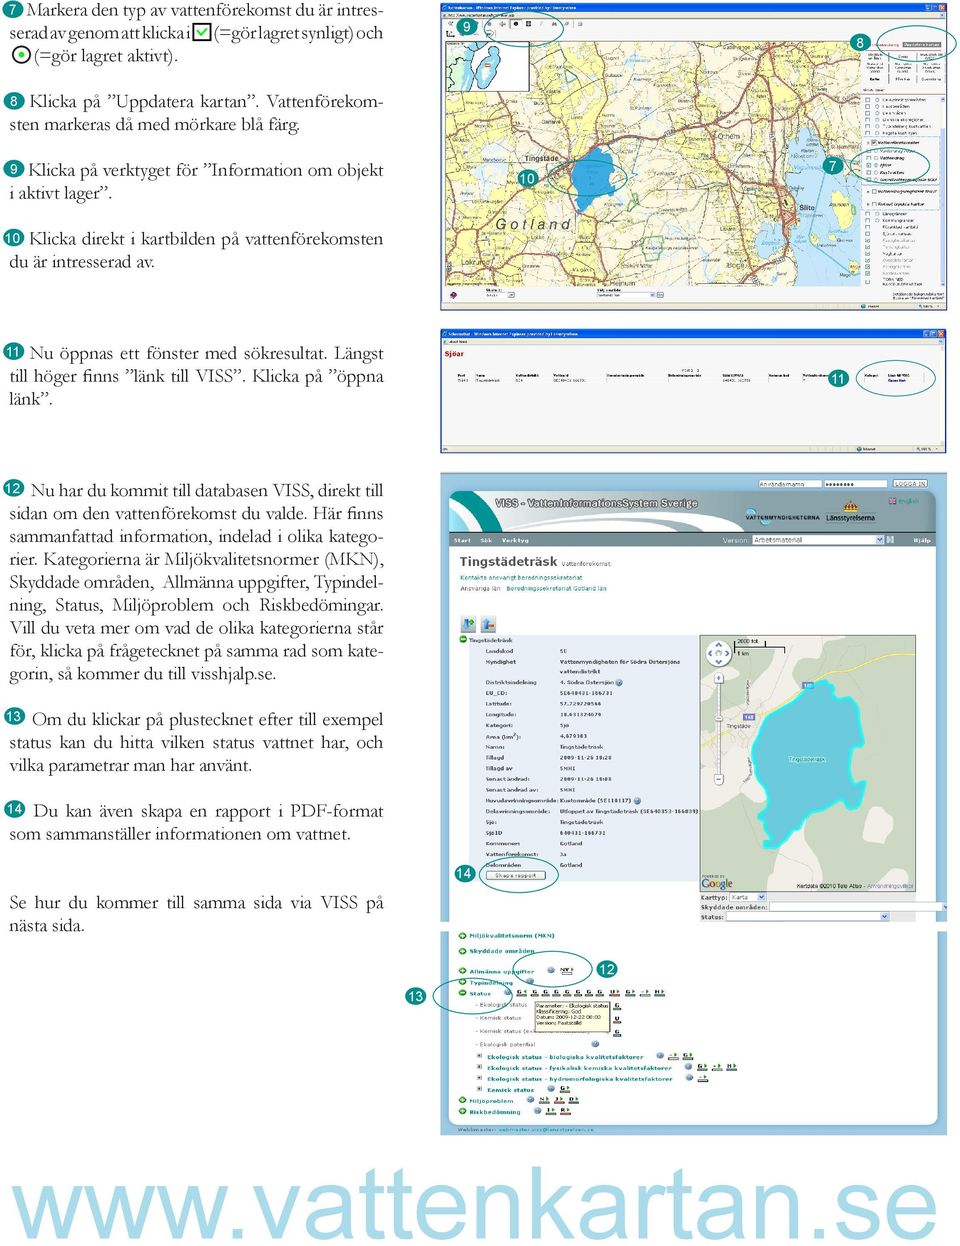Open the Verktyg menu in VISS
The height and width of the screenshot is (1246, 960).
coord(514,540)
